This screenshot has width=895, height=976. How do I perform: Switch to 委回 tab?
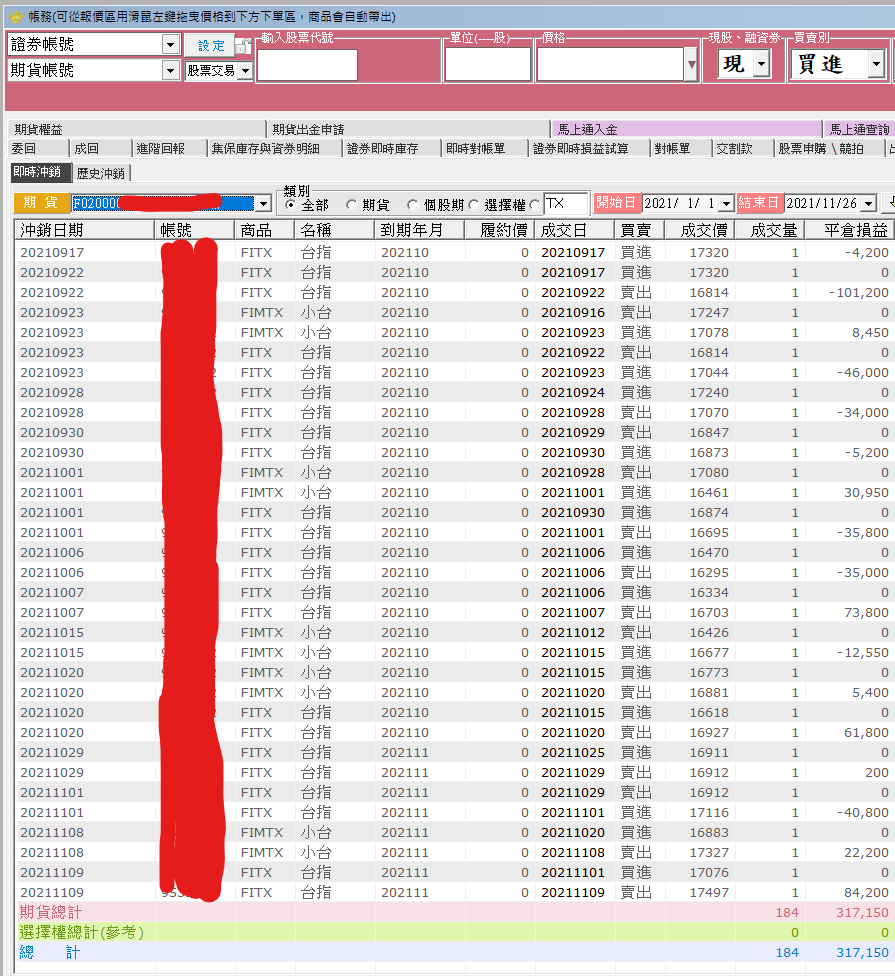tap(37, 148)
